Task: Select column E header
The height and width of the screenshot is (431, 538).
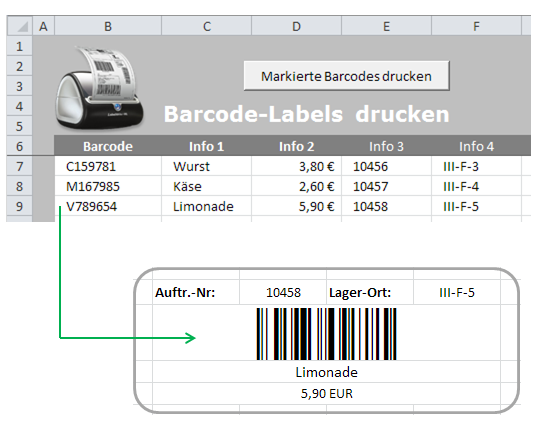Action: [x=386, y=26]
